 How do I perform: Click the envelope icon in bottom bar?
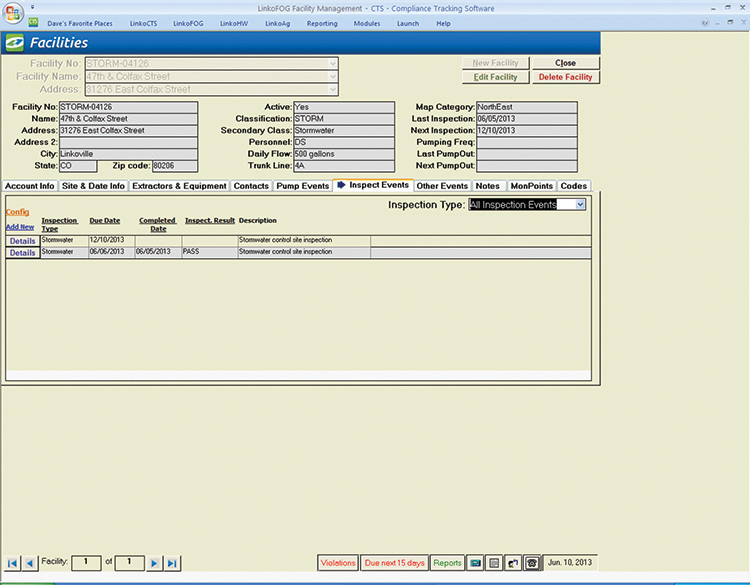click(476, 563)
